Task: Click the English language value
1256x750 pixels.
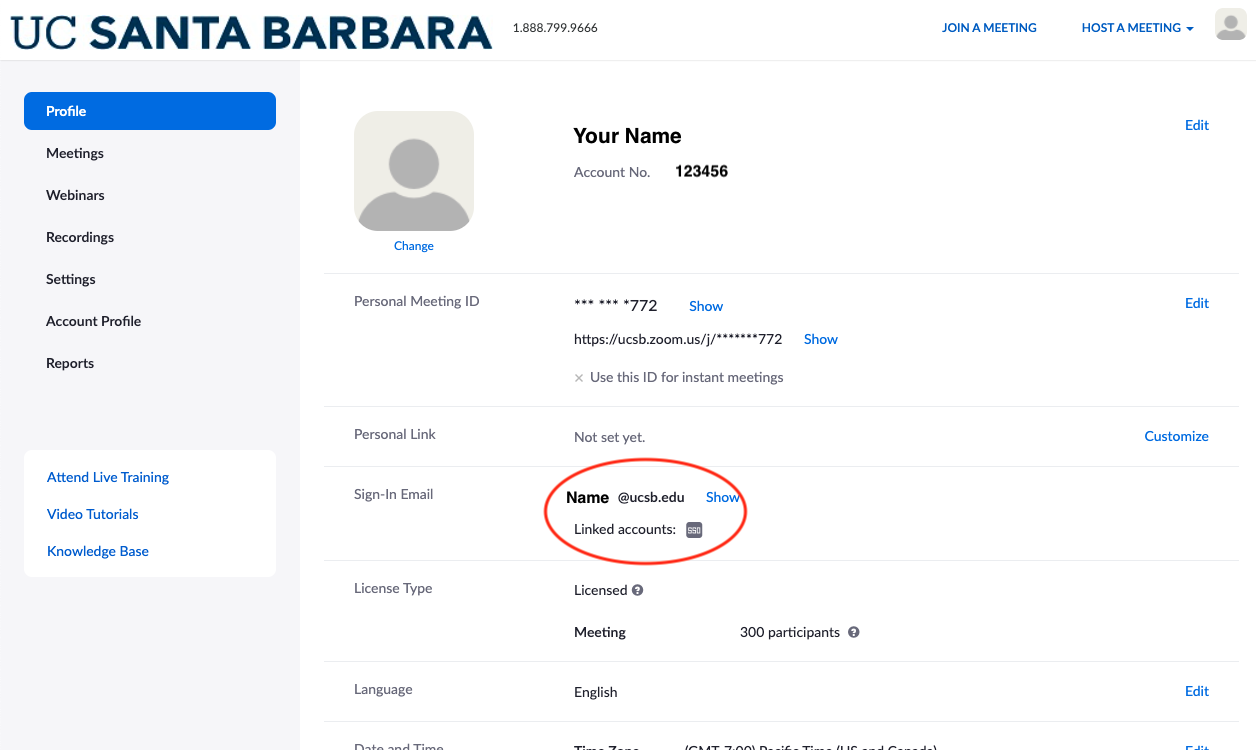Action: [x=596, y=692]
